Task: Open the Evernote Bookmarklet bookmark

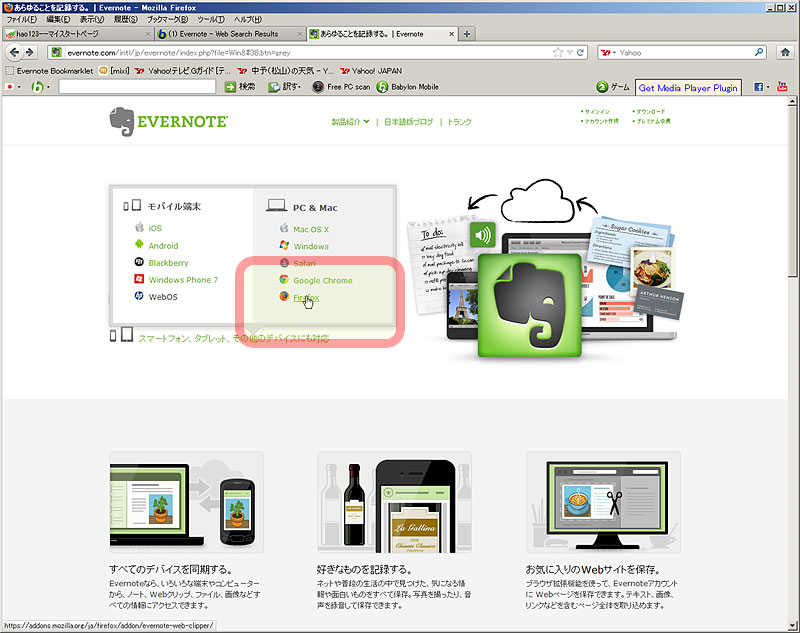Action: 49,71
